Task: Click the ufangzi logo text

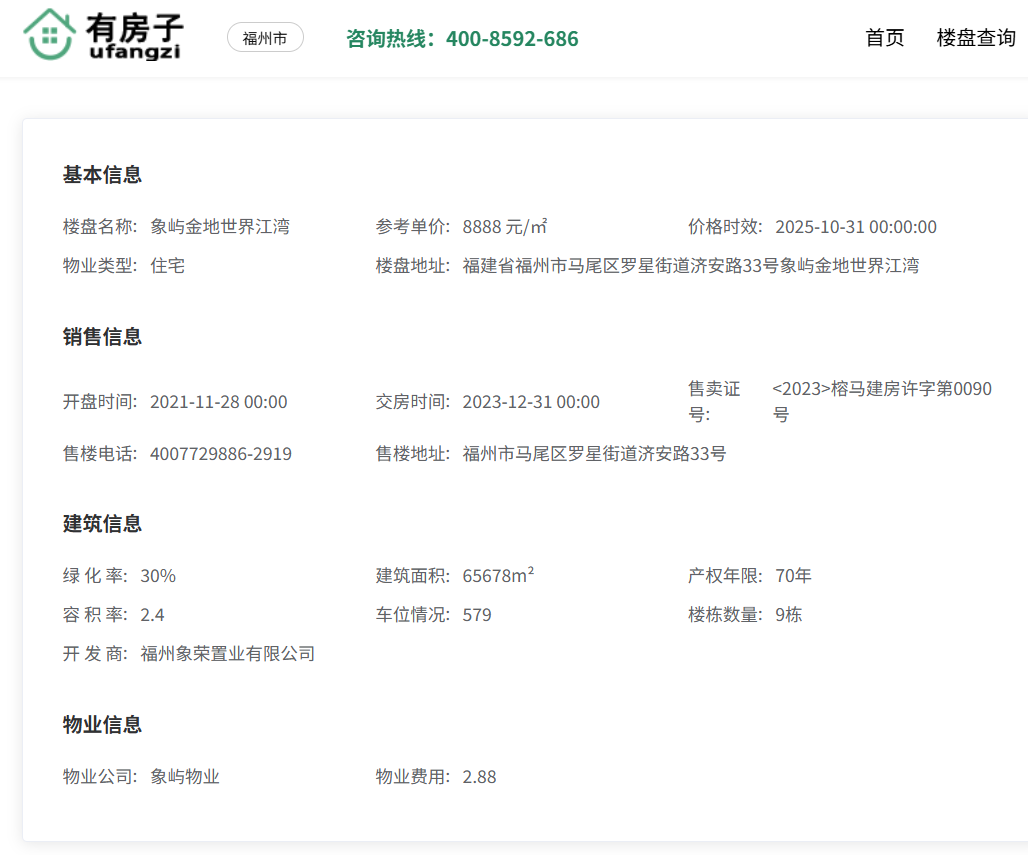Action: tap(135, 52)
